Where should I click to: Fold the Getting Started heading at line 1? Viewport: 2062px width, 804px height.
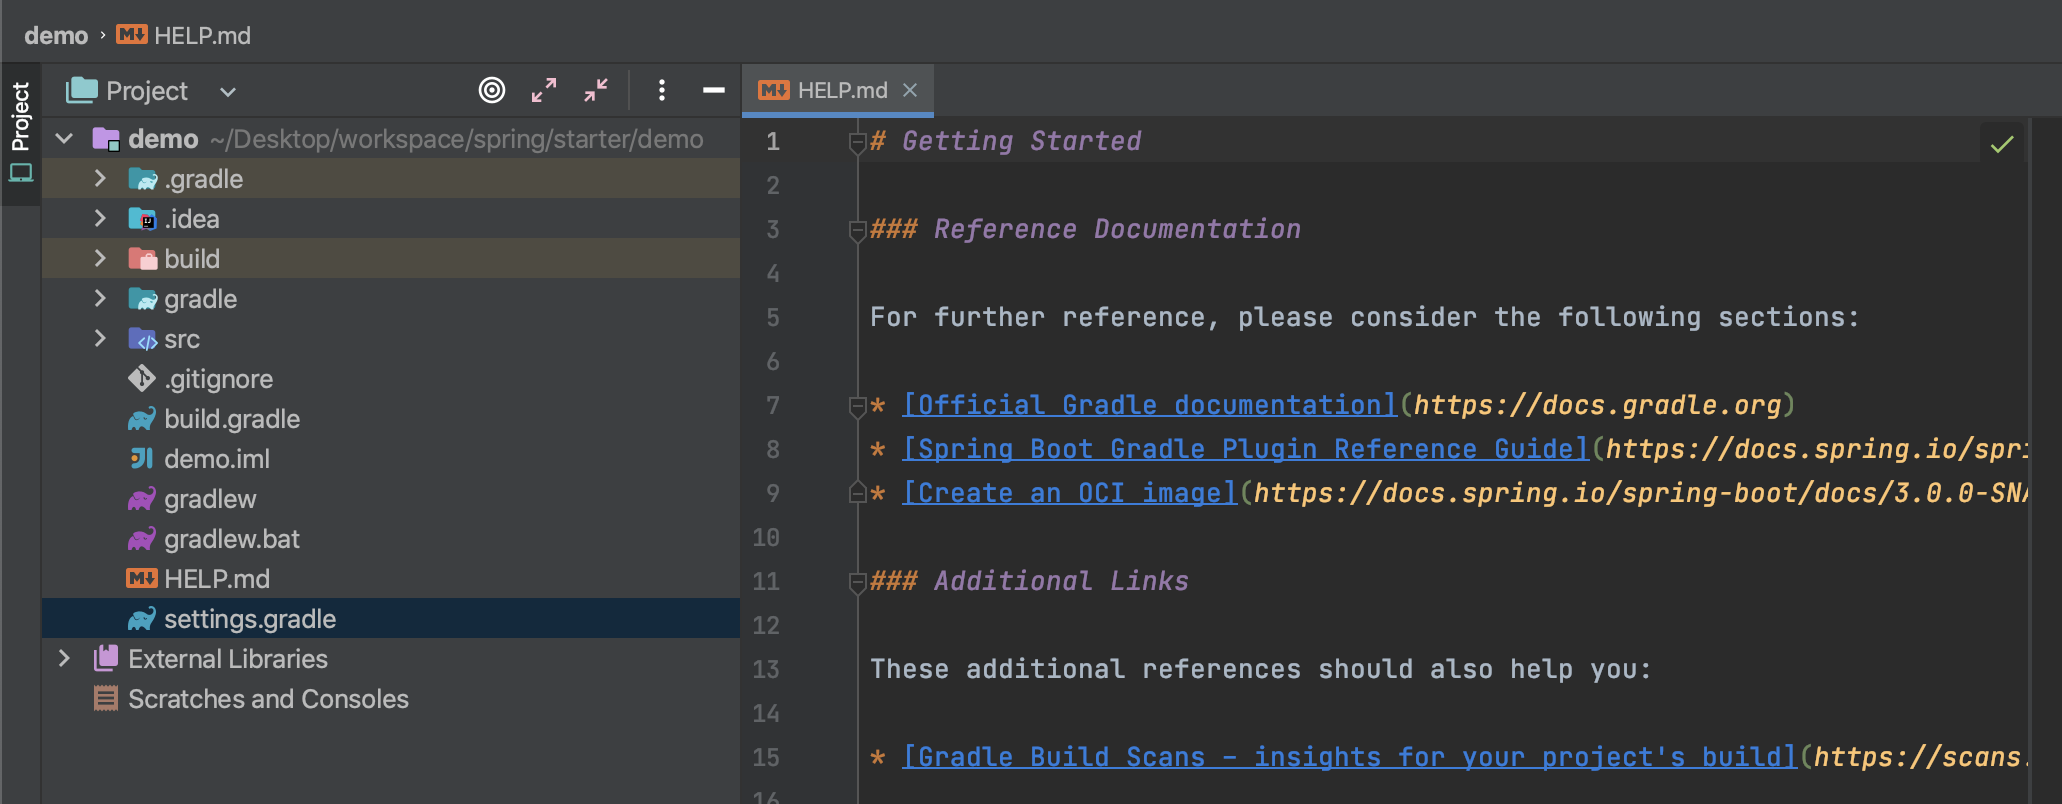857,143
